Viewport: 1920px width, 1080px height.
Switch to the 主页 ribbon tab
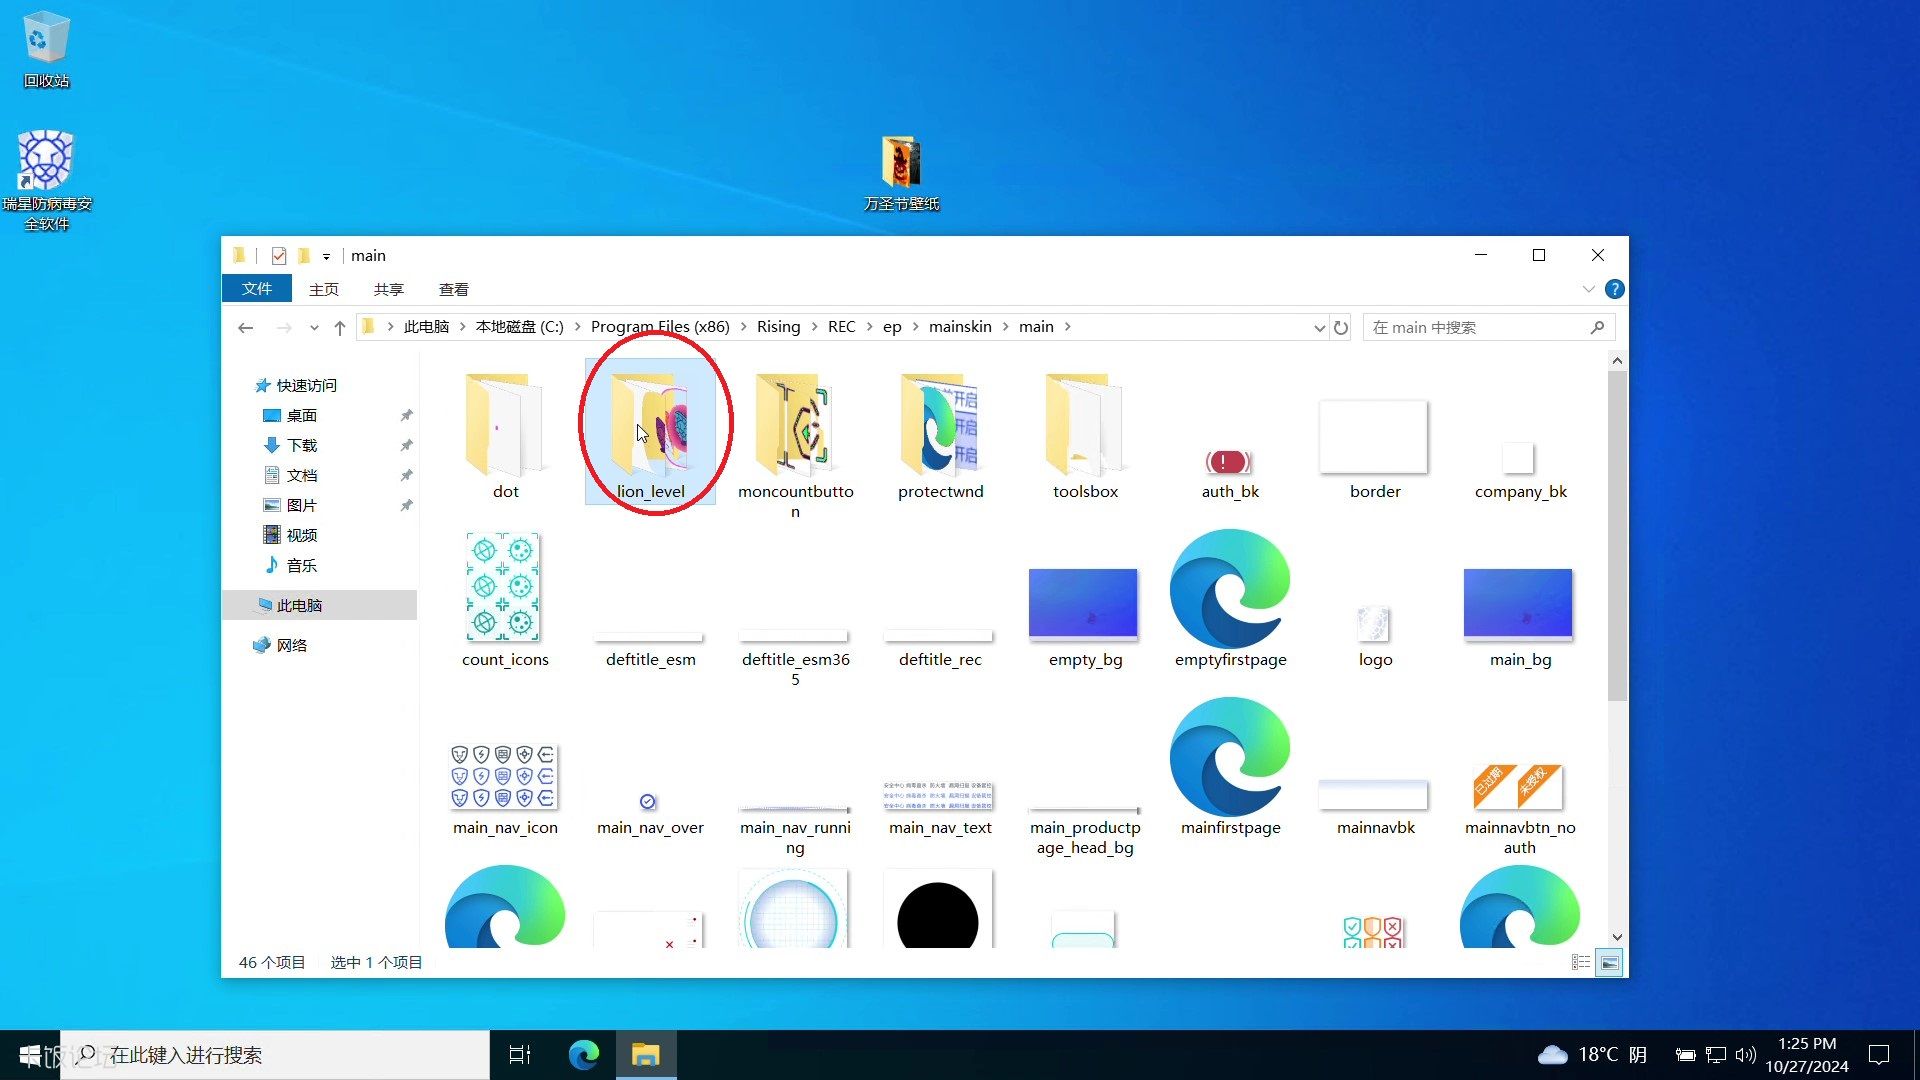(323, 289)
